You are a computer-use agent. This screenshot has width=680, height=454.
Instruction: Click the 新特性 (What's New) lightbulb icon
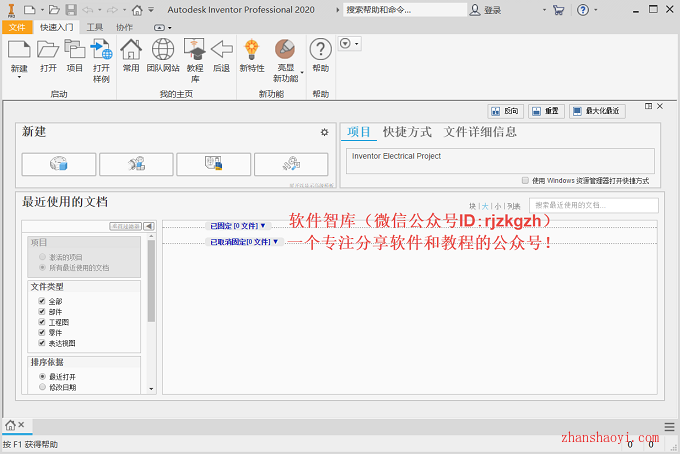click(x=252, y=49)
